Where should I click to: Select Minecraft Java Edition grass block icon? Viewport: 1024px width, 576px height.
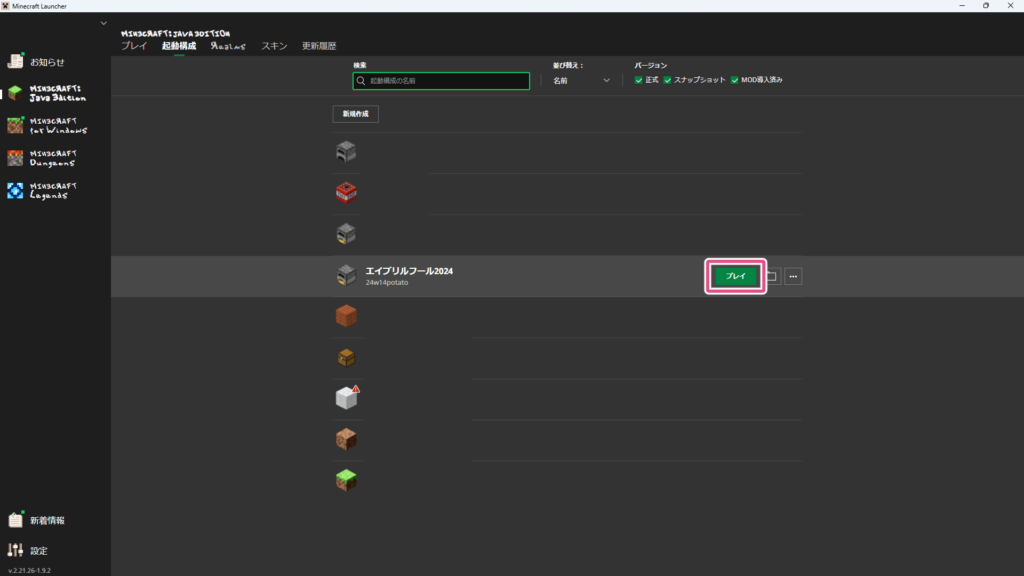point(15,93)
